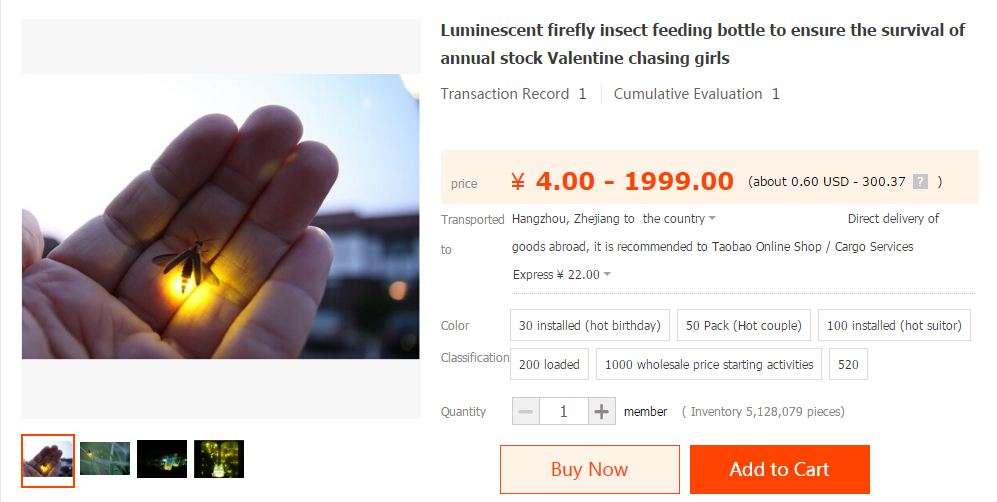Open the Cumulative Evaluation tab
Viewport: 997px width, 502px height.
[696, 94]
